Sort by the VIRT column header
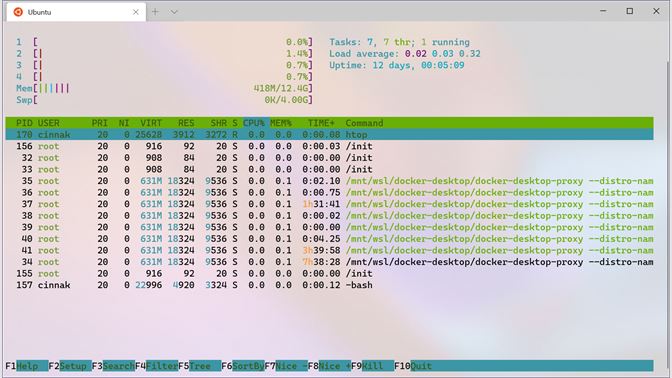Viewport: 672px width, 378px height. pos(151,123)
